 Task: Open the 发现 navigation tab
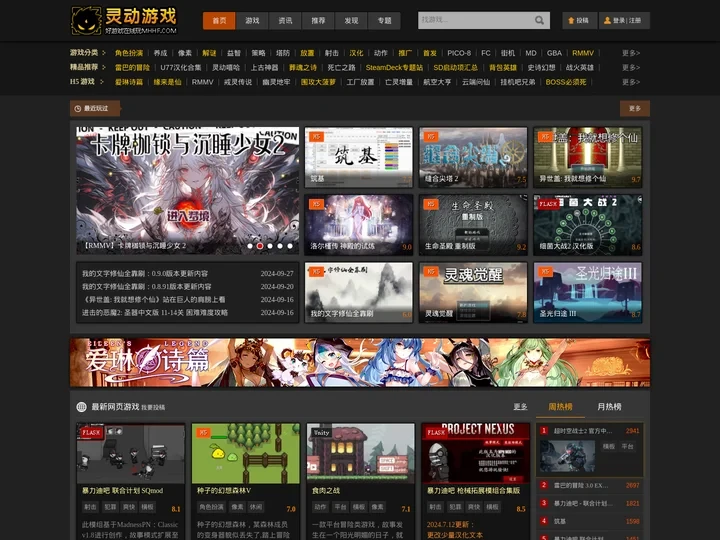(351, 21)
